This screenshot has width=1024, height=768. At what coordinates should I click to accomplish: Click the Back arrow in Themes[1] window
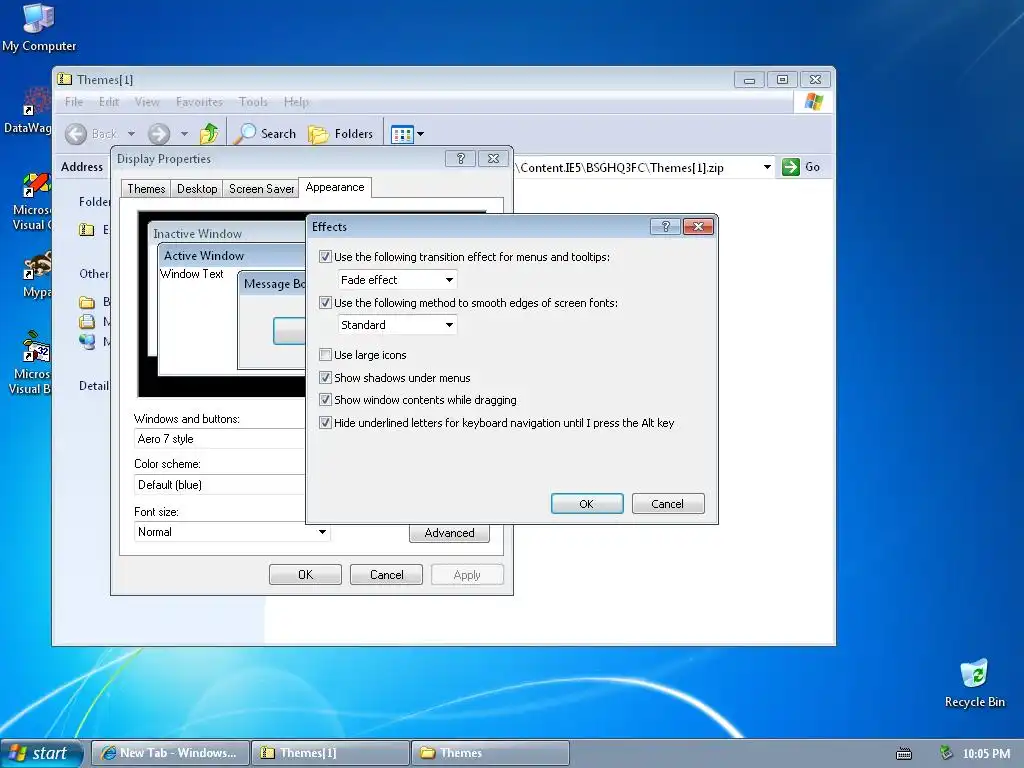click(76, 134)
